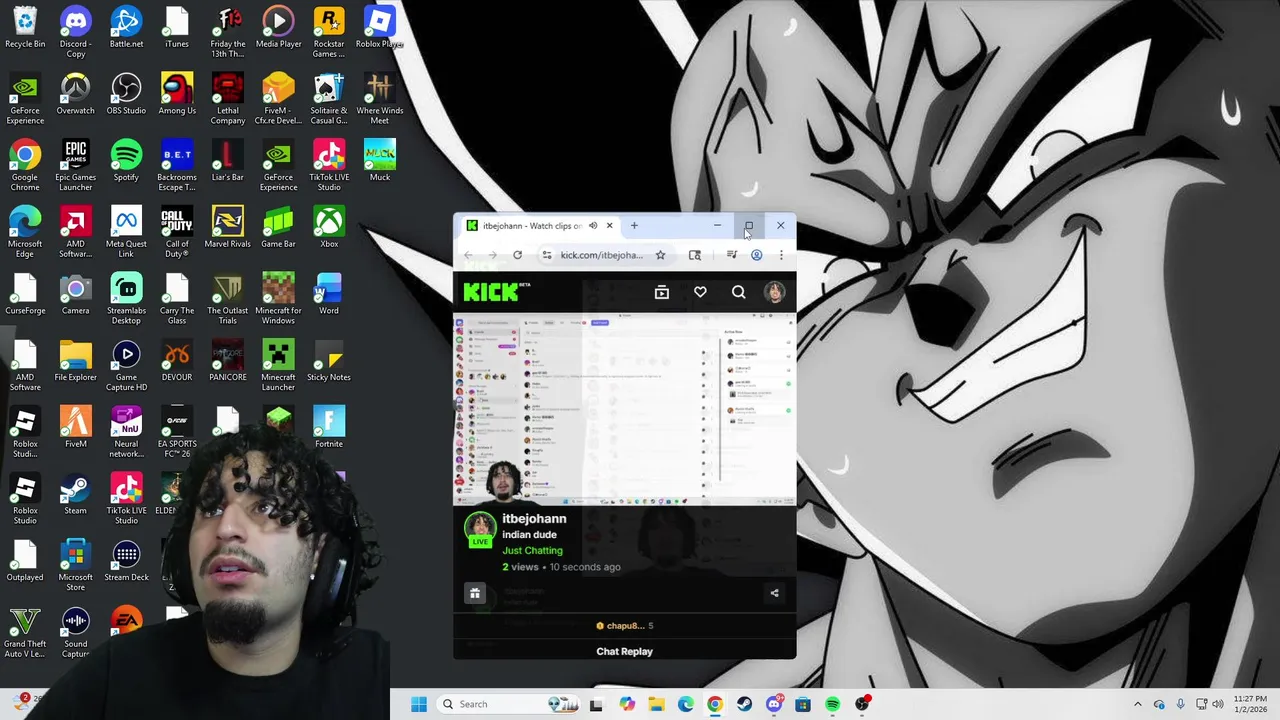
Task: Open File Explorer from taskbar
Action: pos(656,704)
